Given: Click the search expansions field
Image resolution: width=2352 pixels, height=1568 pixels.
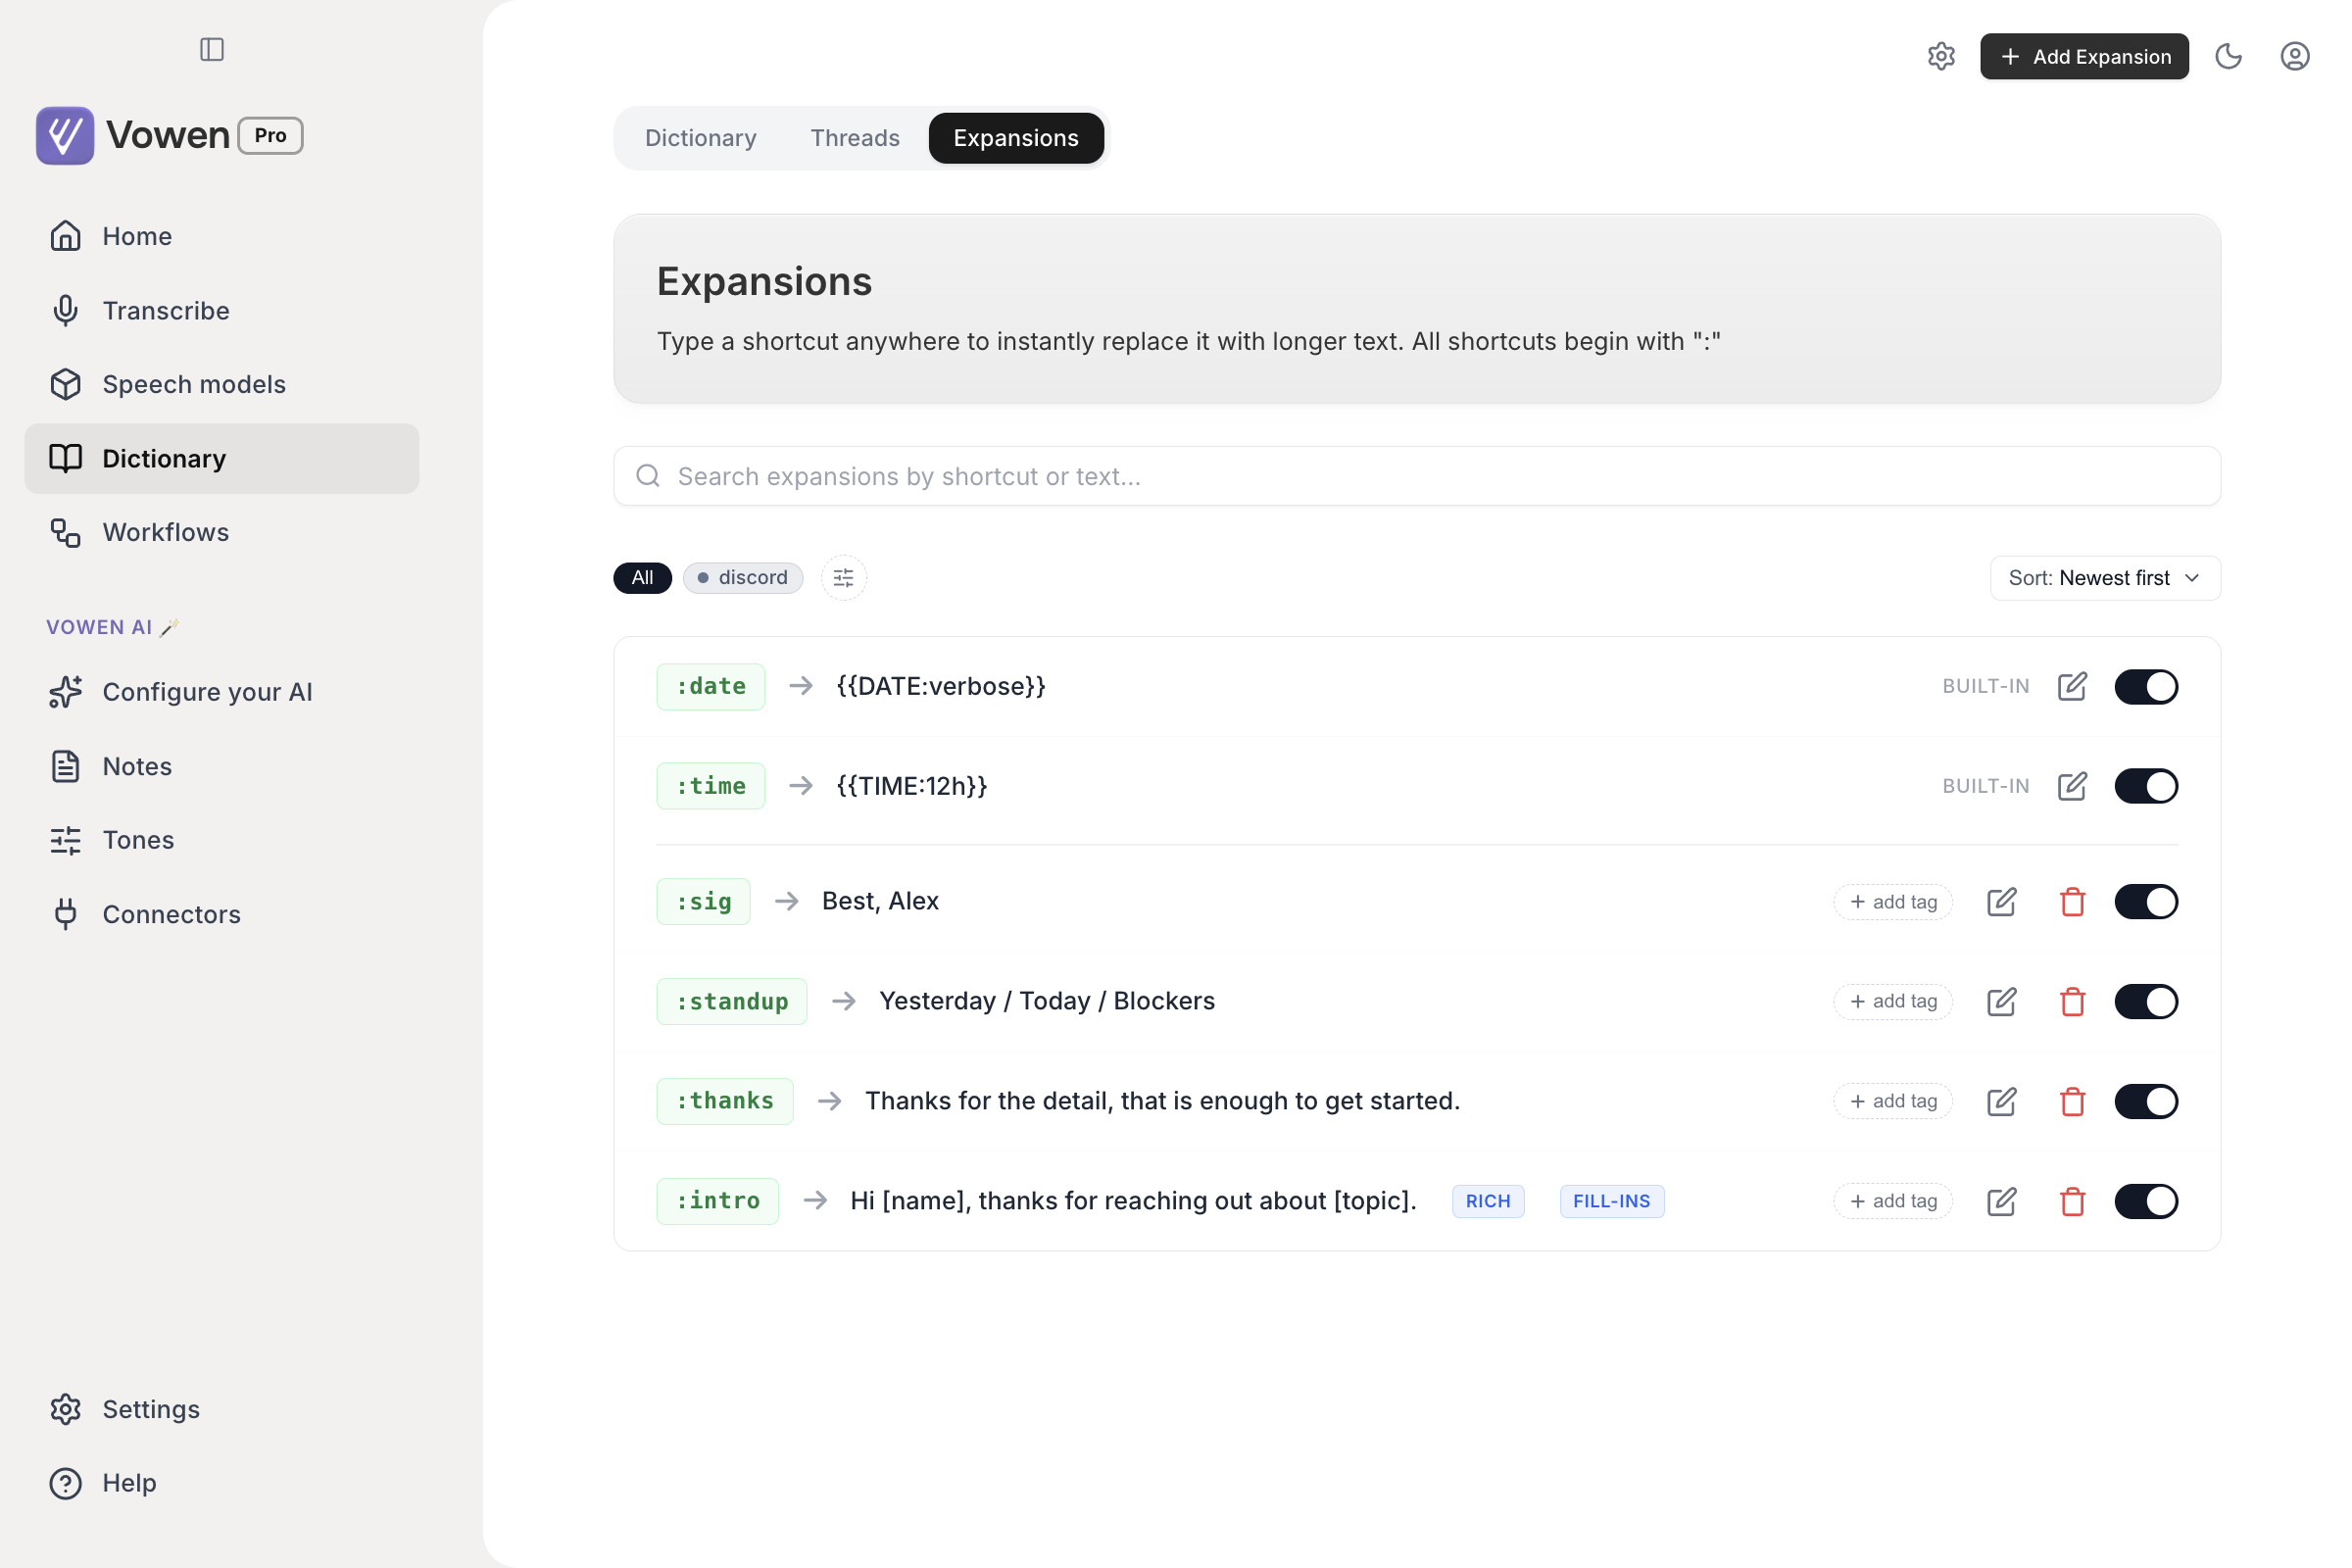Looking at the screenshot, I should tap(1417, 476).
